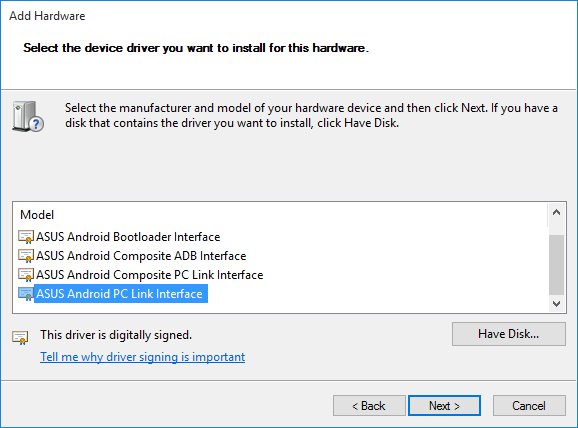Select ASUS Android Bootloader Interface
The width and height of the screenshot is (578, 428).
128,237
